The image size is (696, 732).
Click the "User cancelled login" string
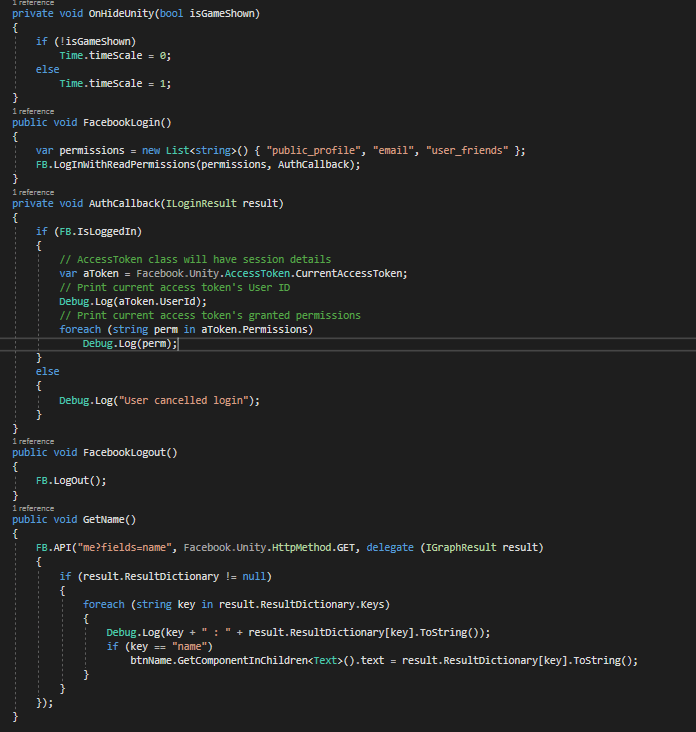[183, 401]
